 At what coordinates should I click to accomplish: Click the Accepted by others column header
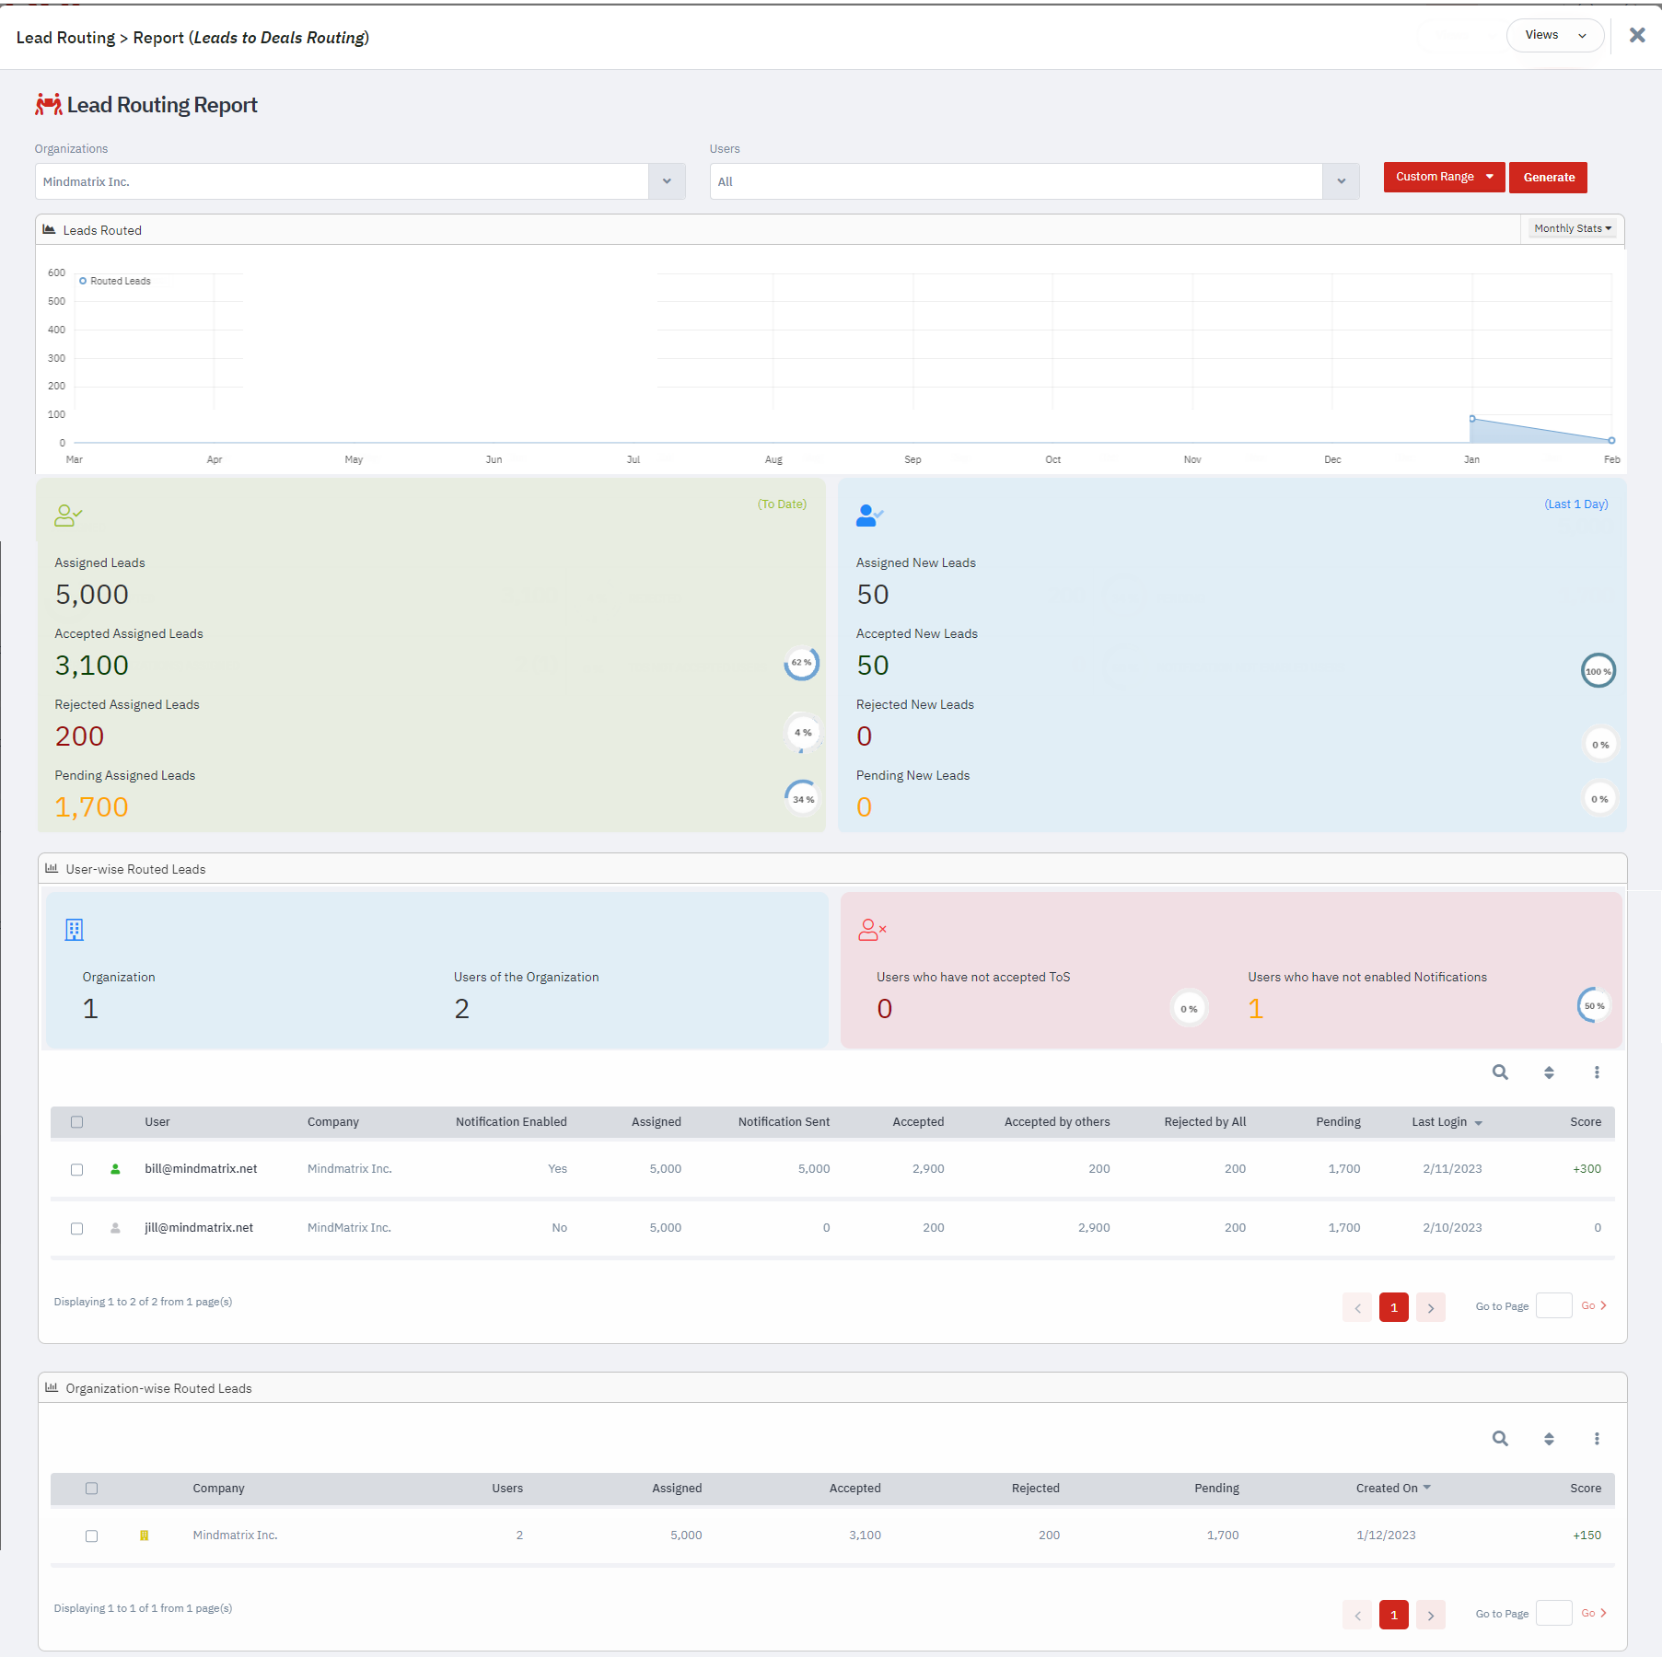coord(1057,1122)
